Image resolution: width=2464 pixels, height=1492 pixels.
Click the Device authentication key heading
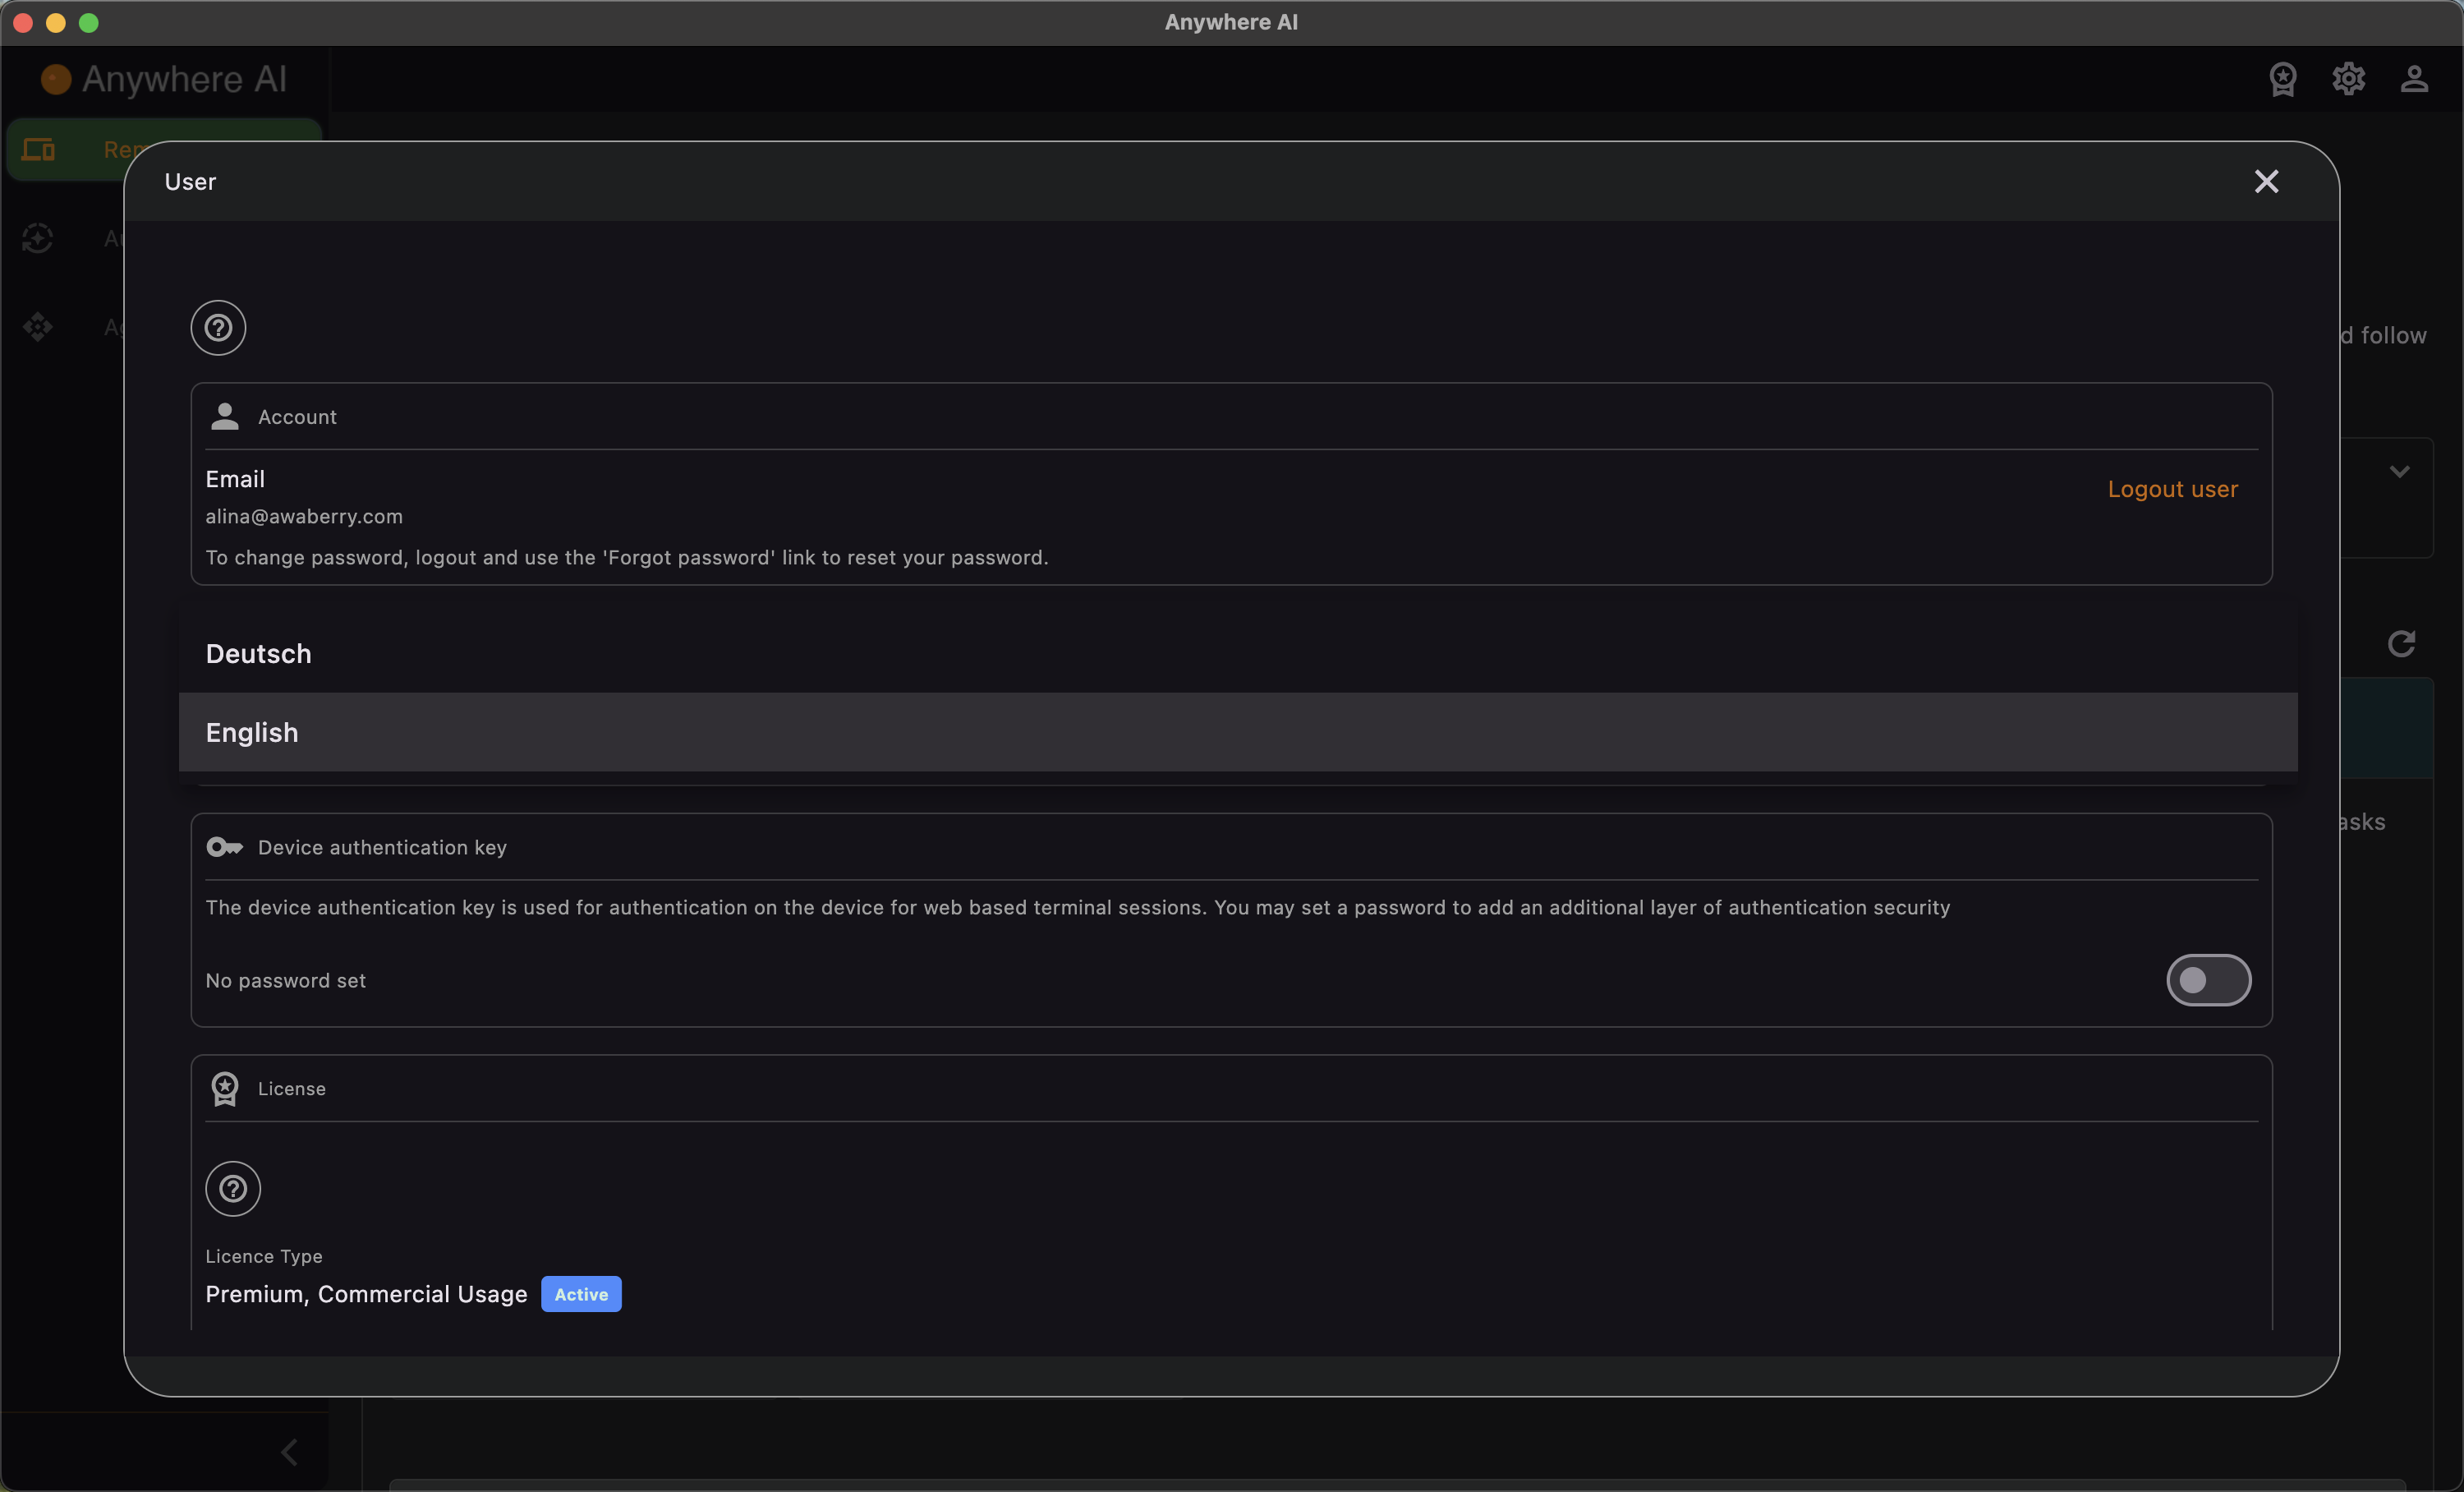click(382, 848)
